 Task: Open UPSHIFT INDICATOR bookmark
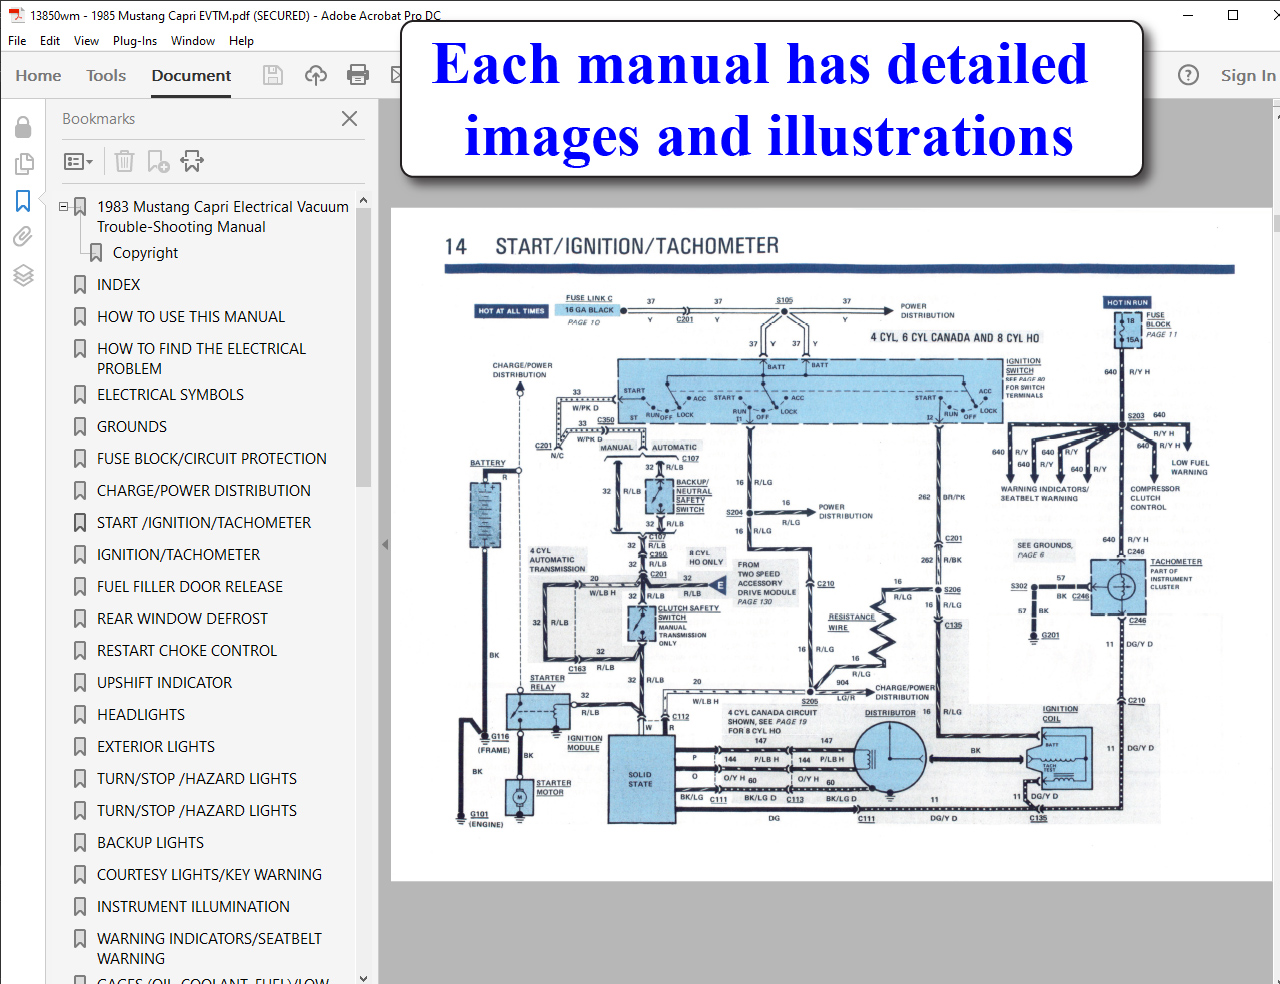coord(164,683)
